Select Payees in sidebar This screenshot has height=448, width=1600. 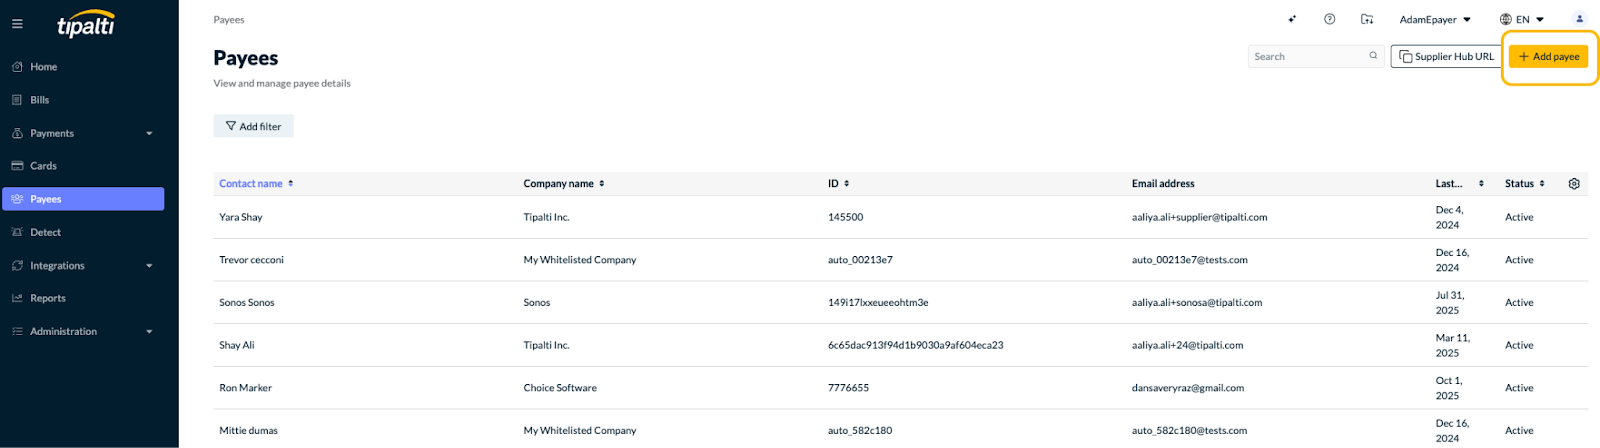pyautogui.click(x=83, y=199)
